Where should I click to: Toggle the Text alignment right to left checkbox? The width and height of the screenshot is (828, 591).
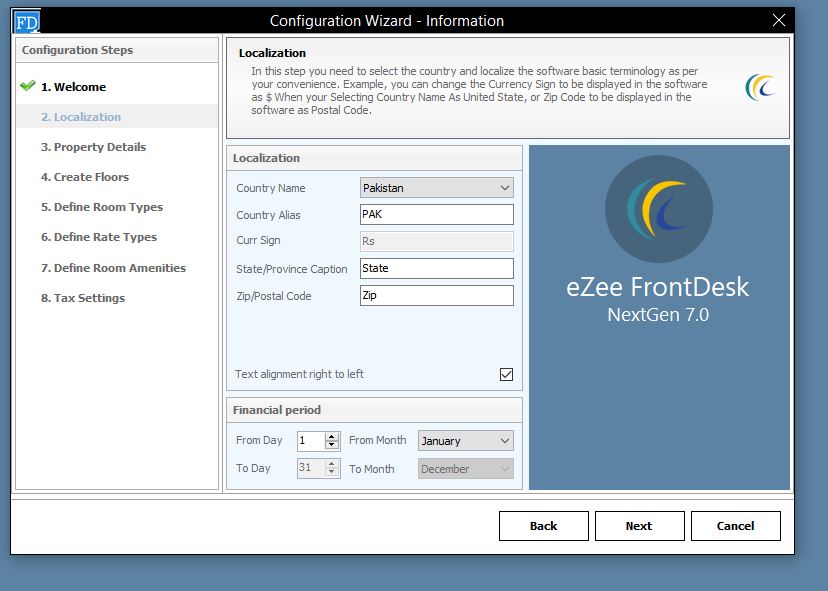[x=506, y=374]
